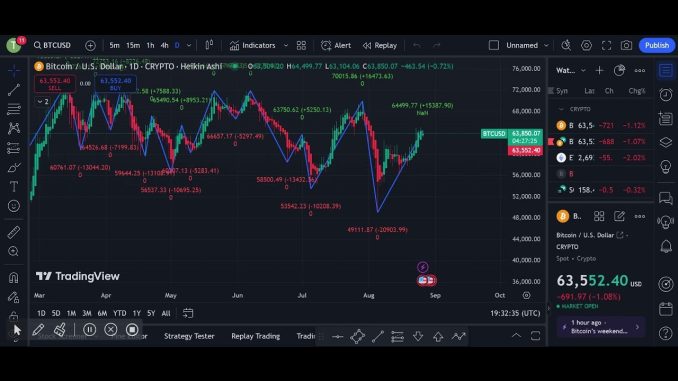Pause the screen recording
This screenshot has width=678, height=381.
(90, 330)
